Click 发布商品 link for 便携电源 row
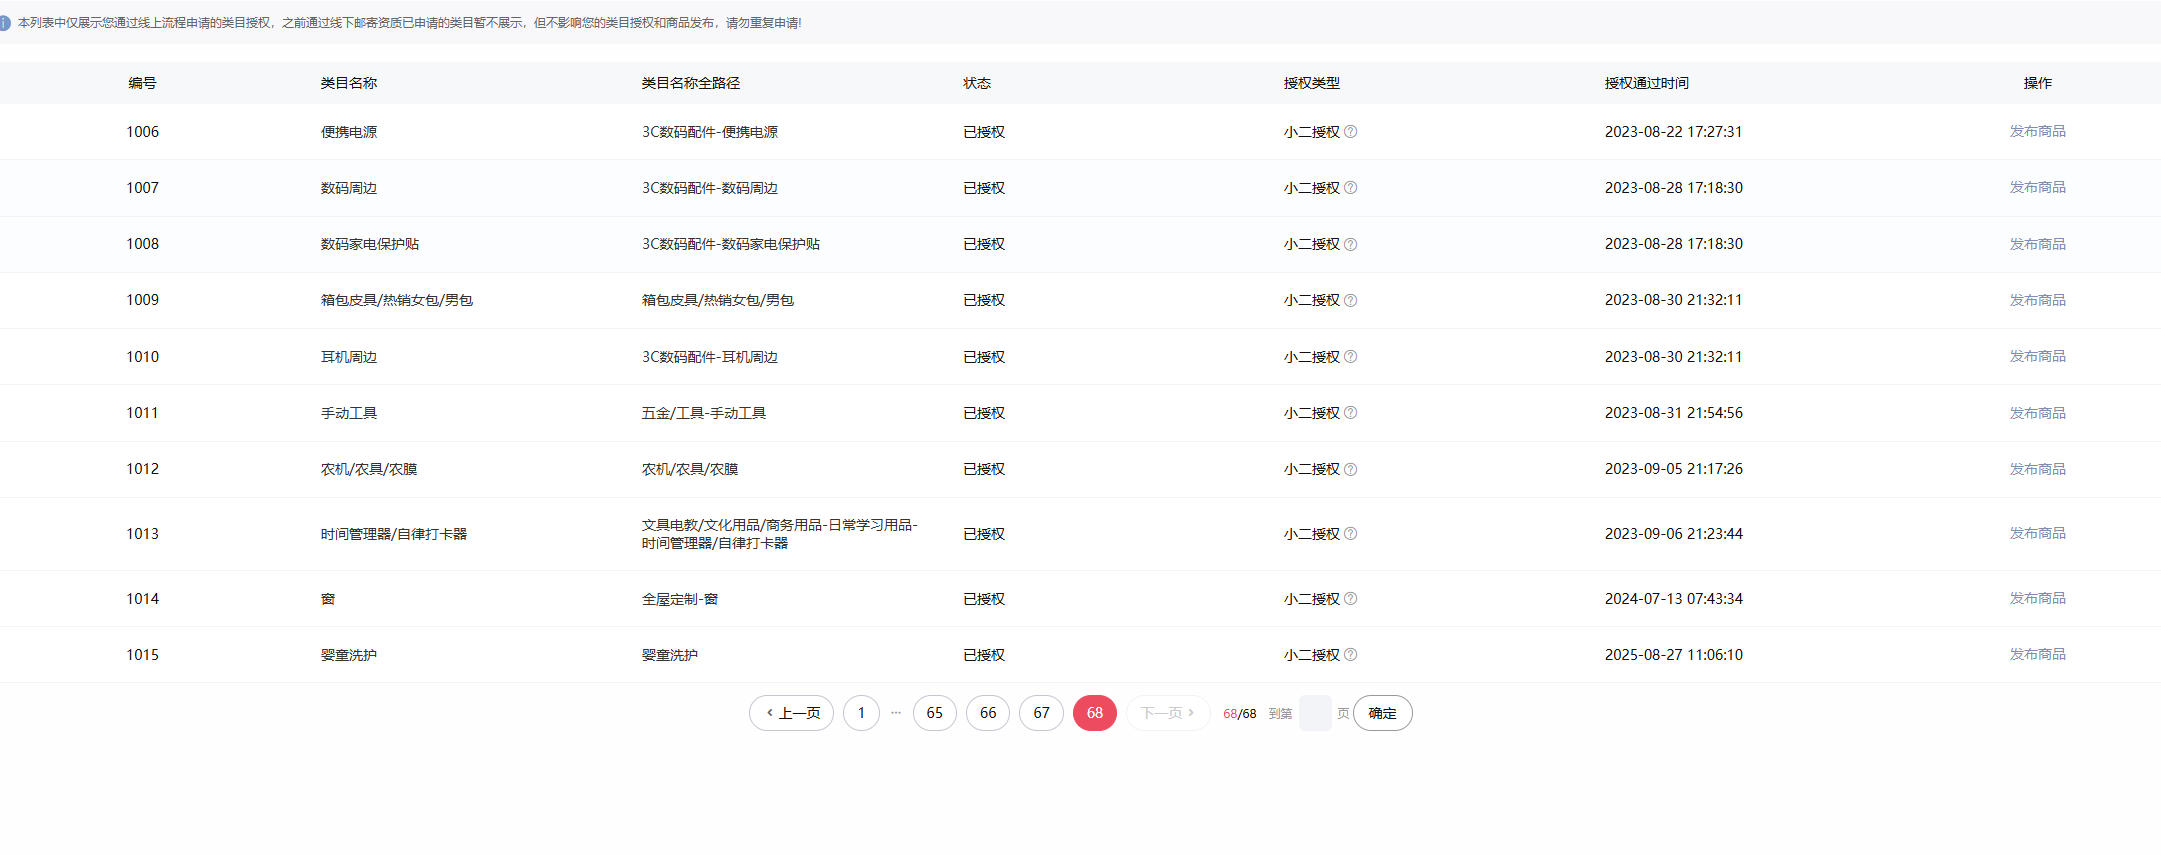 2037,132
